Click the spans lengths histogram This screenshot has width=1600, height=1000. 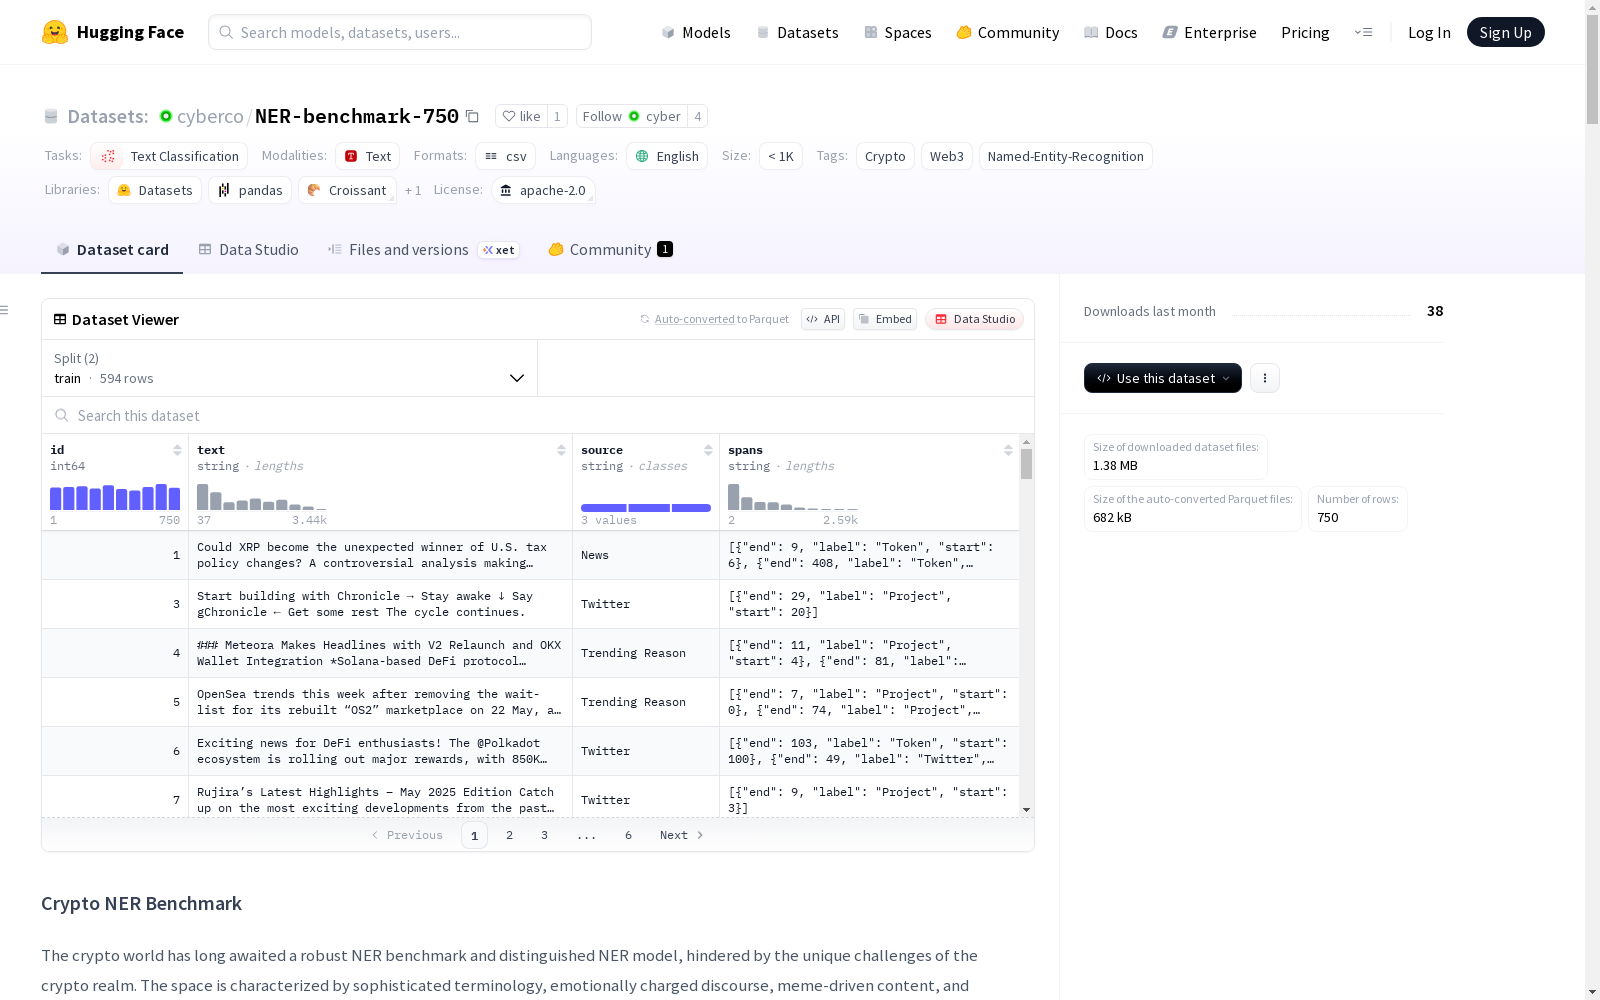click(x=793, y=497)
